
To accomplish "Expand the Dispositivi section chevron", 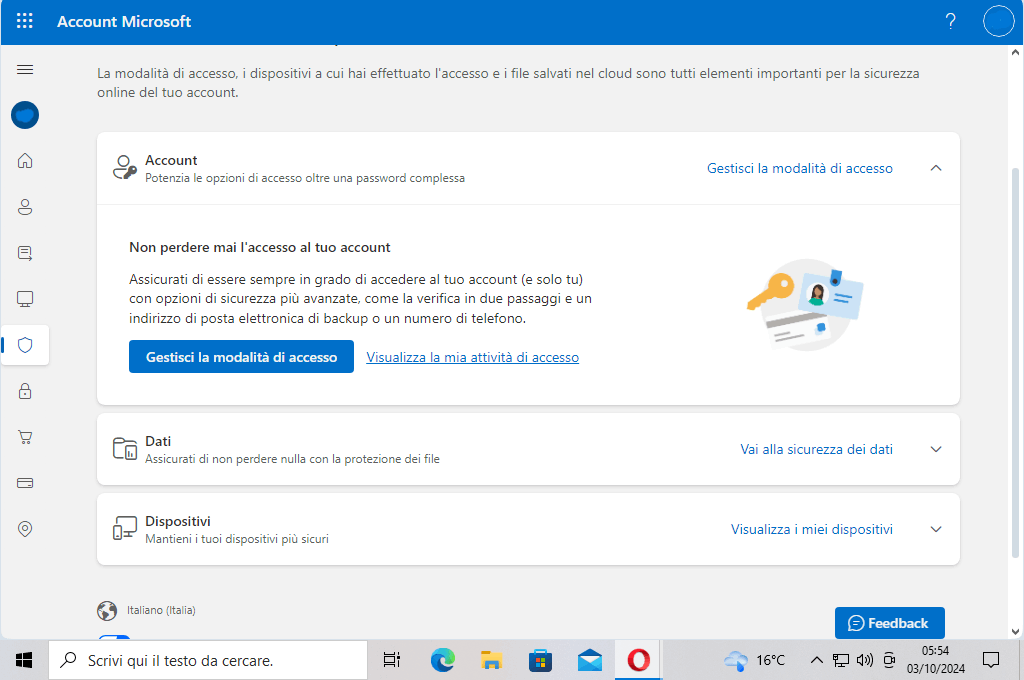I will coord(936,529).
